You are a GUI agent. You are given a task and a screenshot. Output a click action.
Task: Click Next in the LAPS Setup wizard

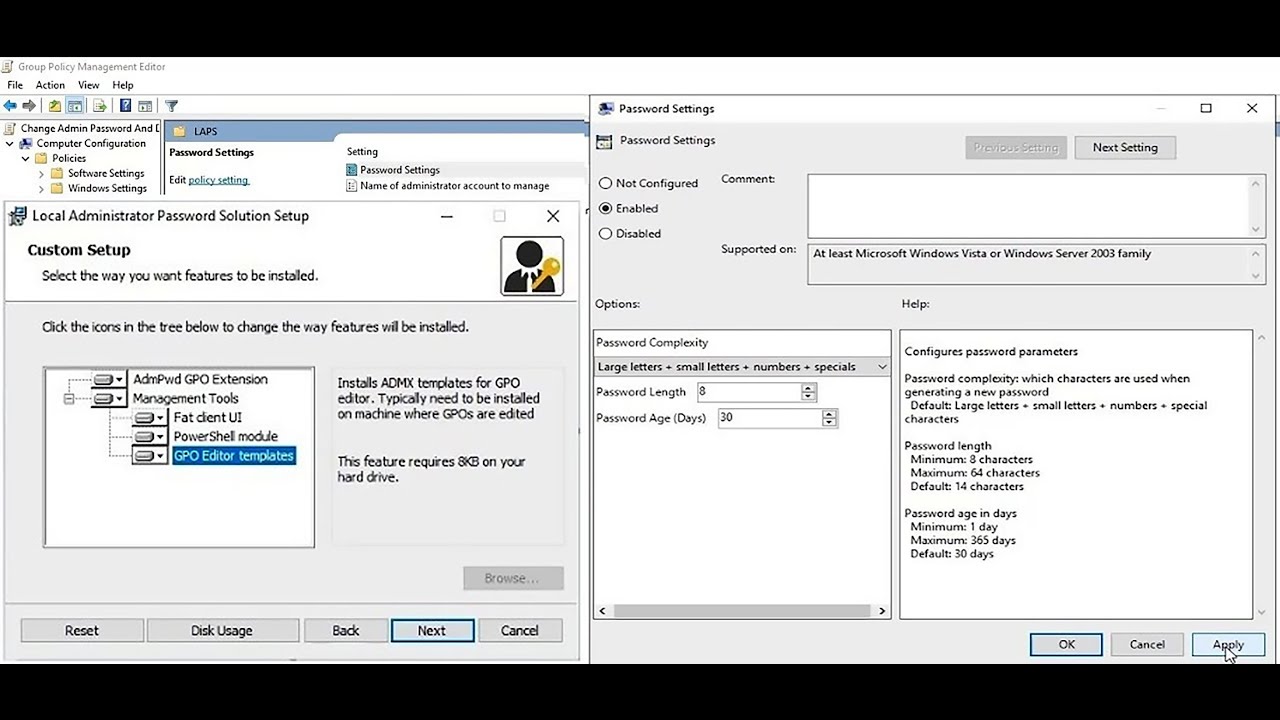[x=432, y=631]
